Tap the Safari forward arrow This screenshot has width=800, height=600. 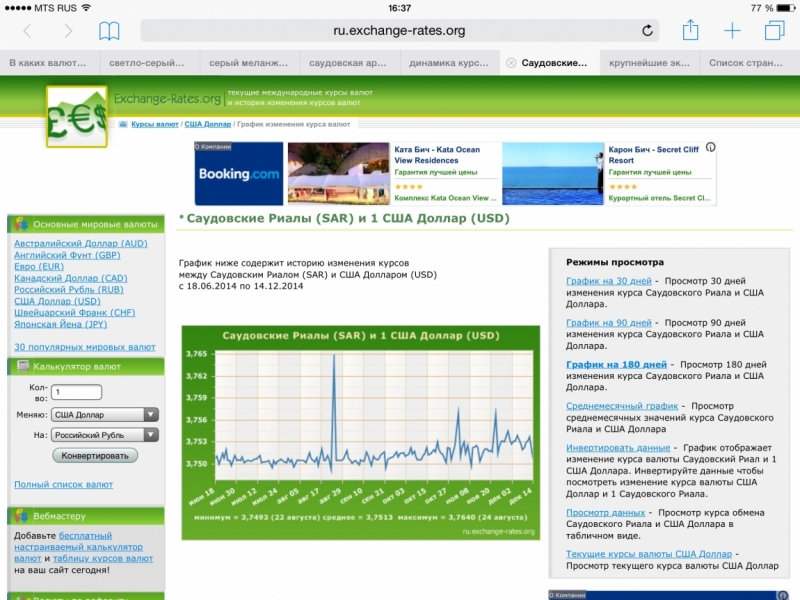tap(68, 31)
